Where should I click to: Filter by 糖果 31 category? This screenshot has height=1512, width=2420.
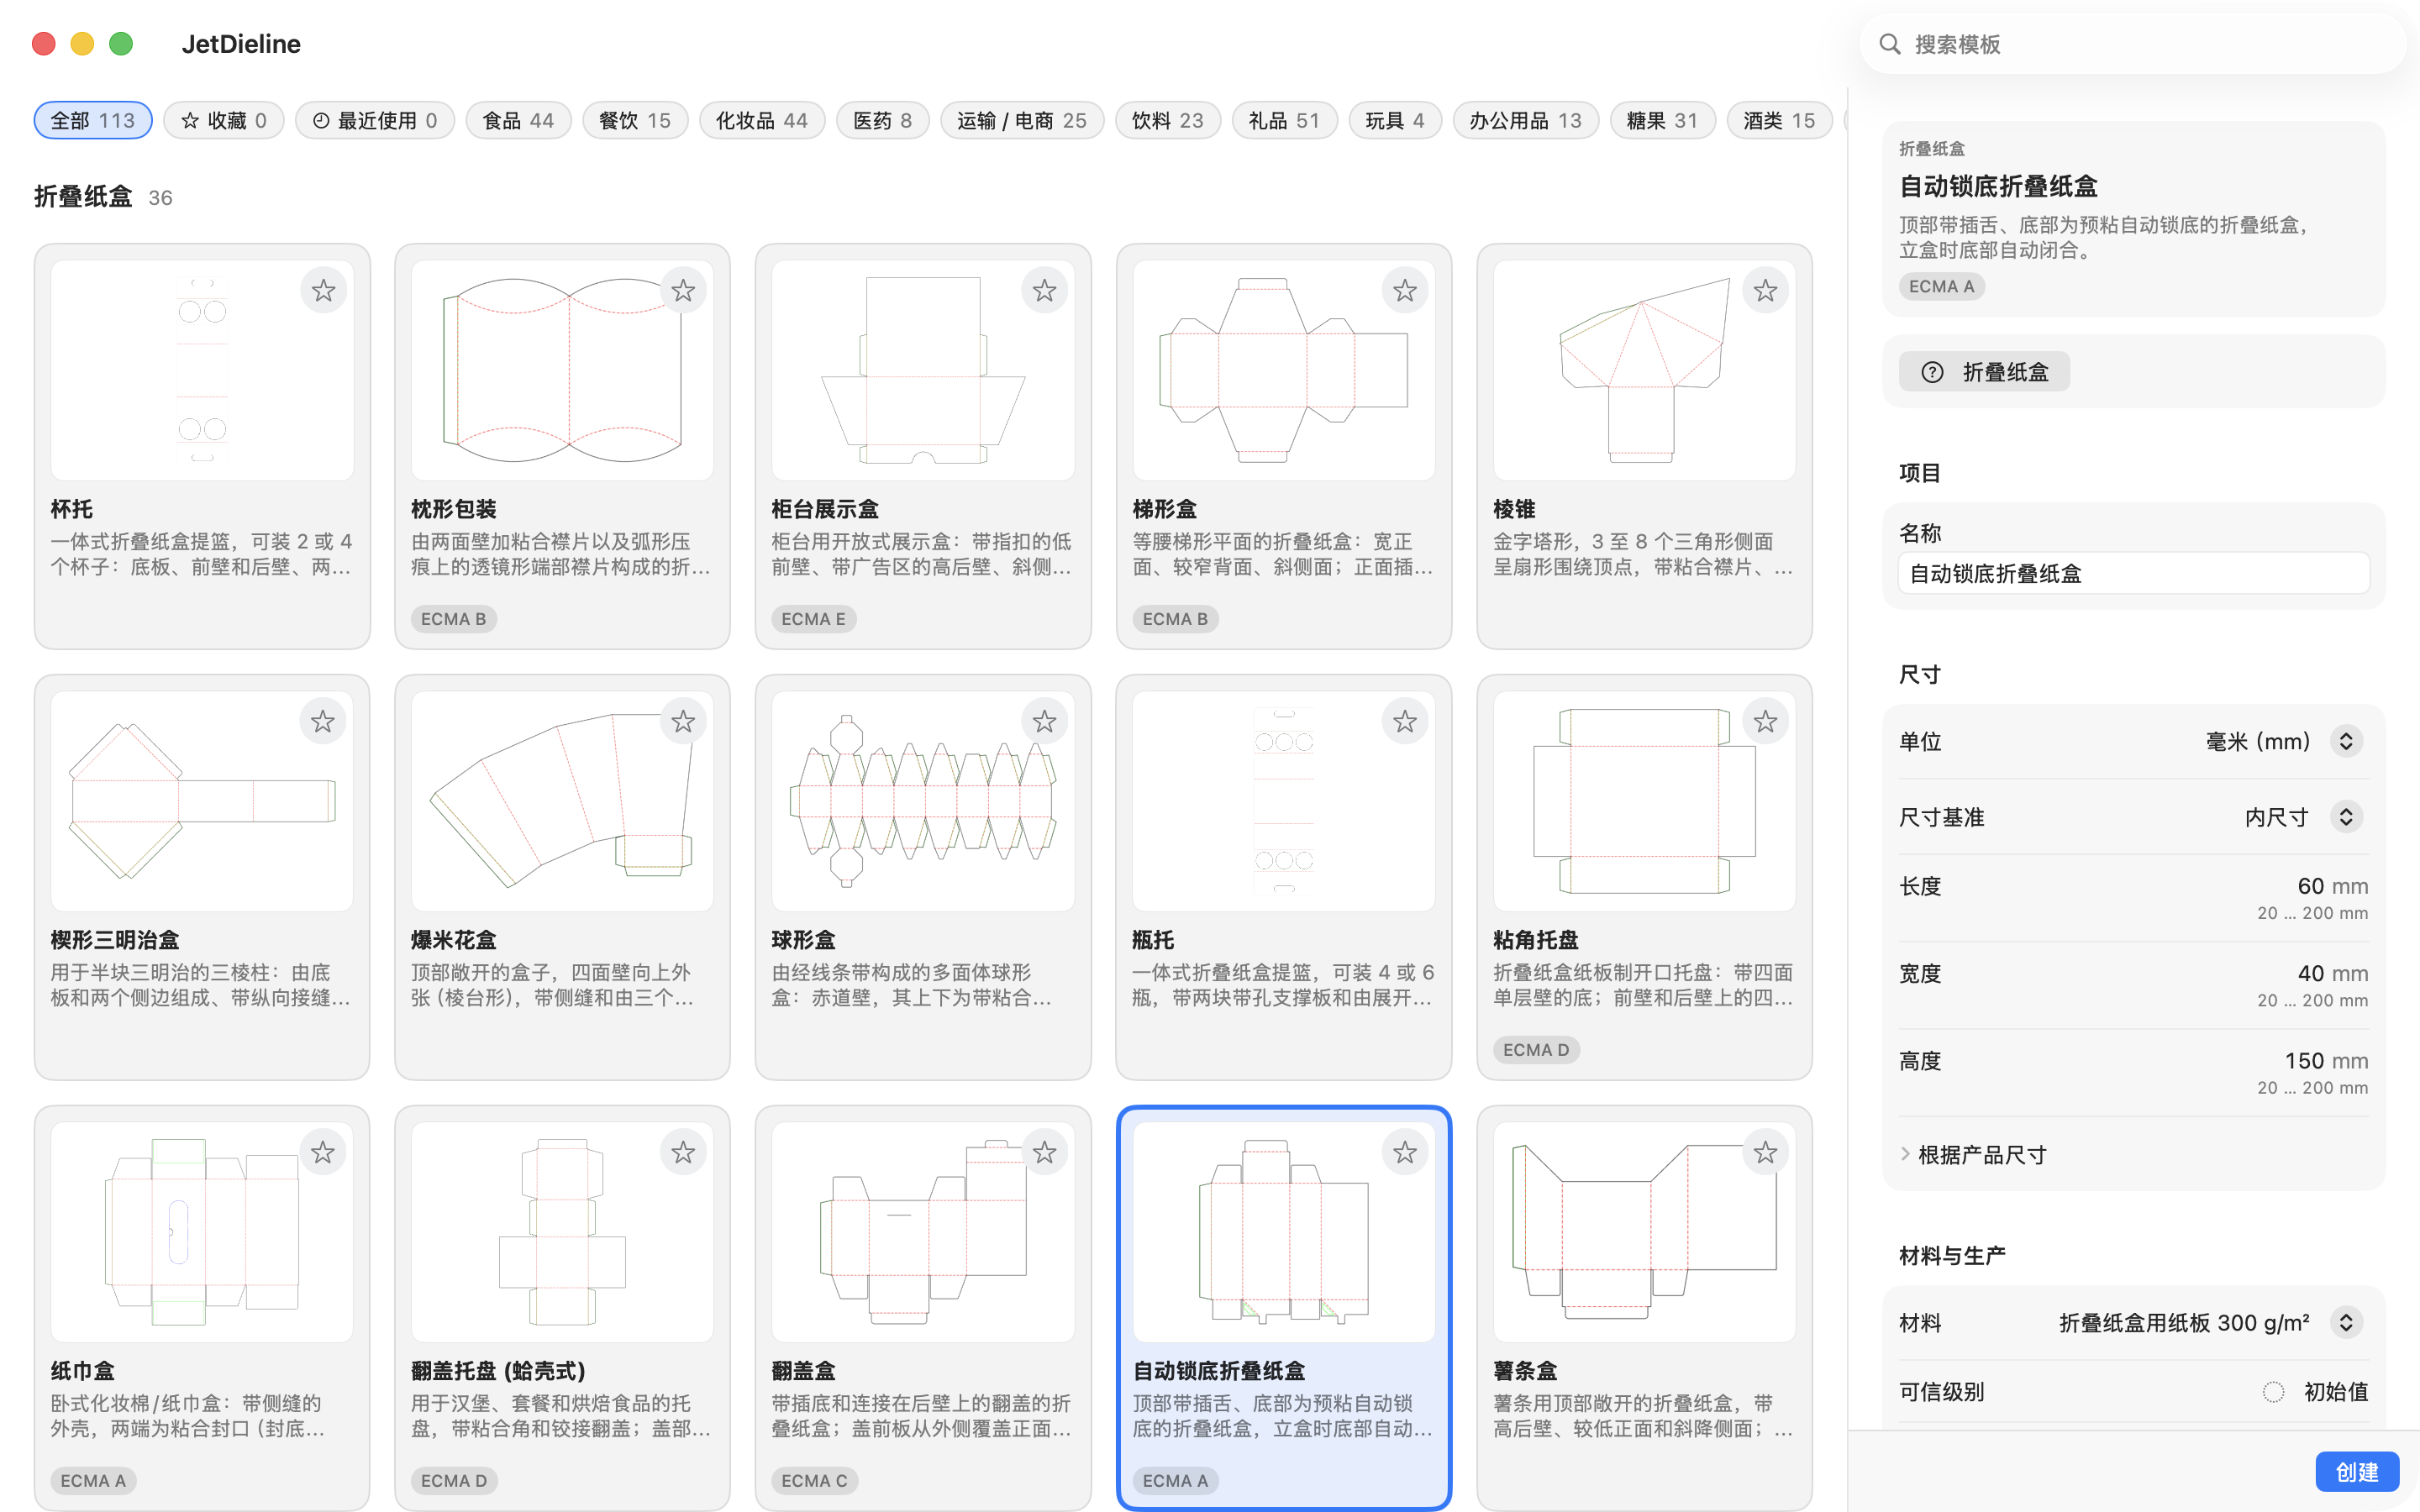pyautogui.click(x=1662, y=120)
